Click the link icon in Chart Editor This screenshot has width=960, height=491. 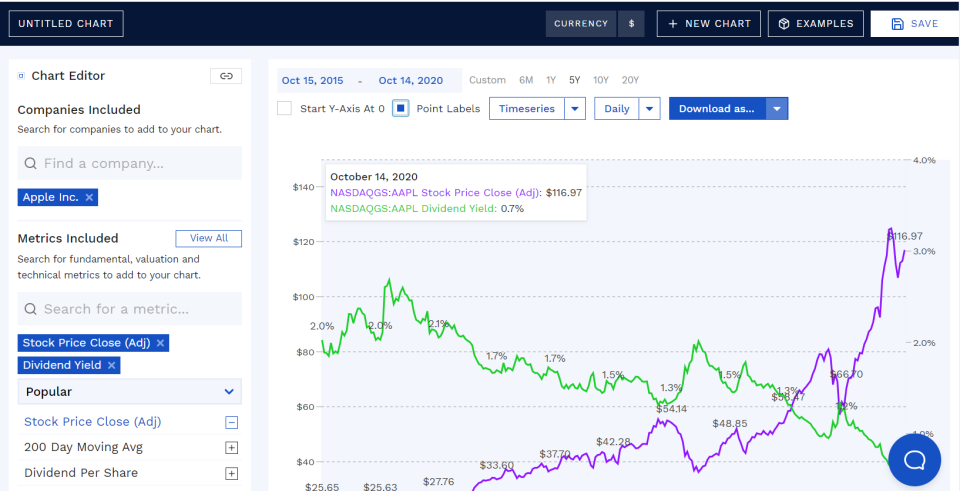(x=226, y=76)
